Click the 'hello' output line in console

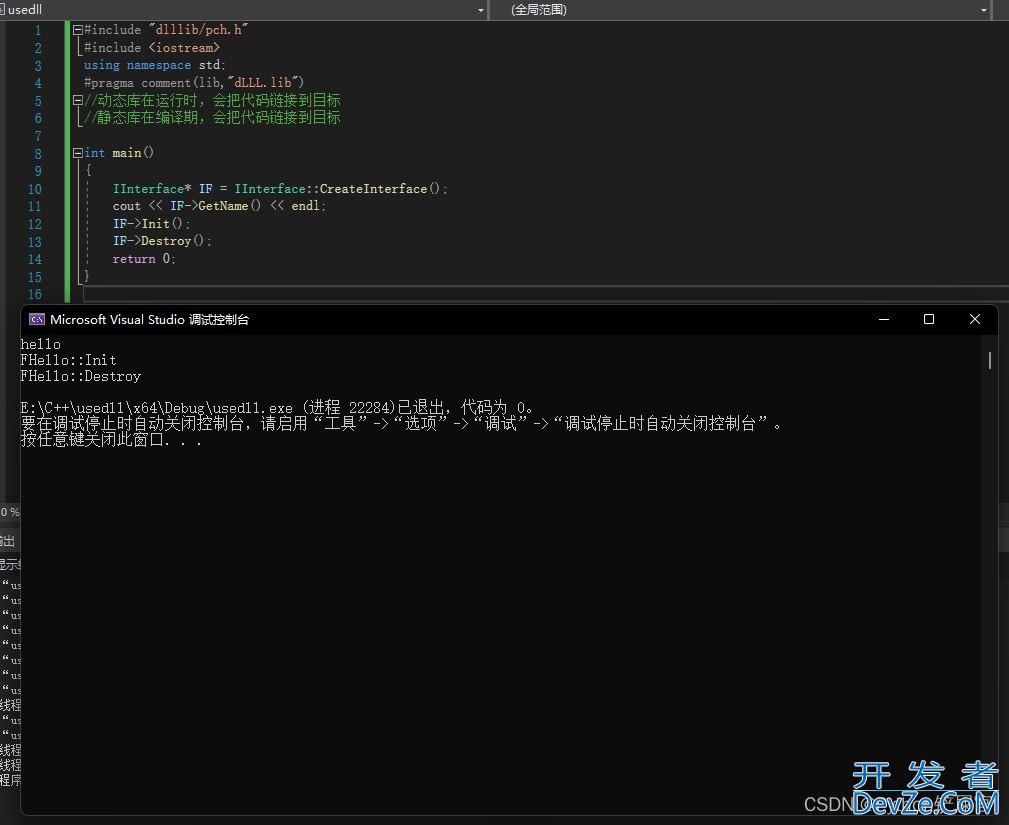click(x=41, y=344)
